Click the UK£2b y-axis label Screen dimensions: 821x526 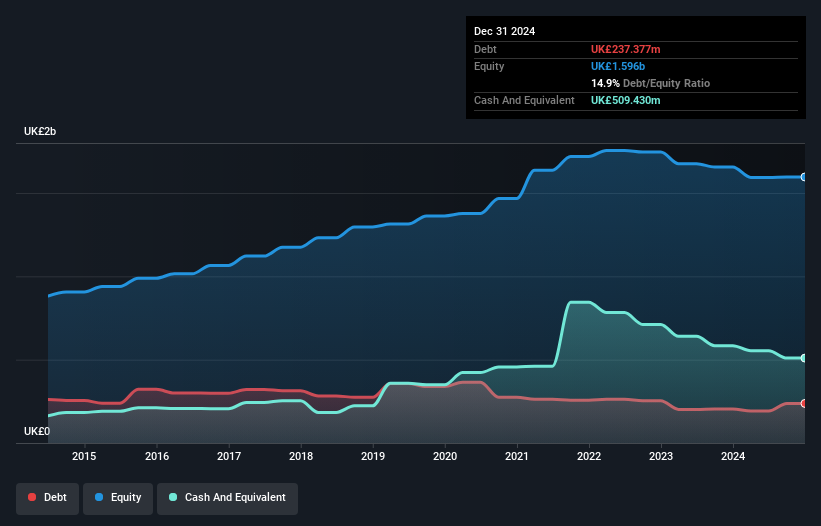[40, 131]
